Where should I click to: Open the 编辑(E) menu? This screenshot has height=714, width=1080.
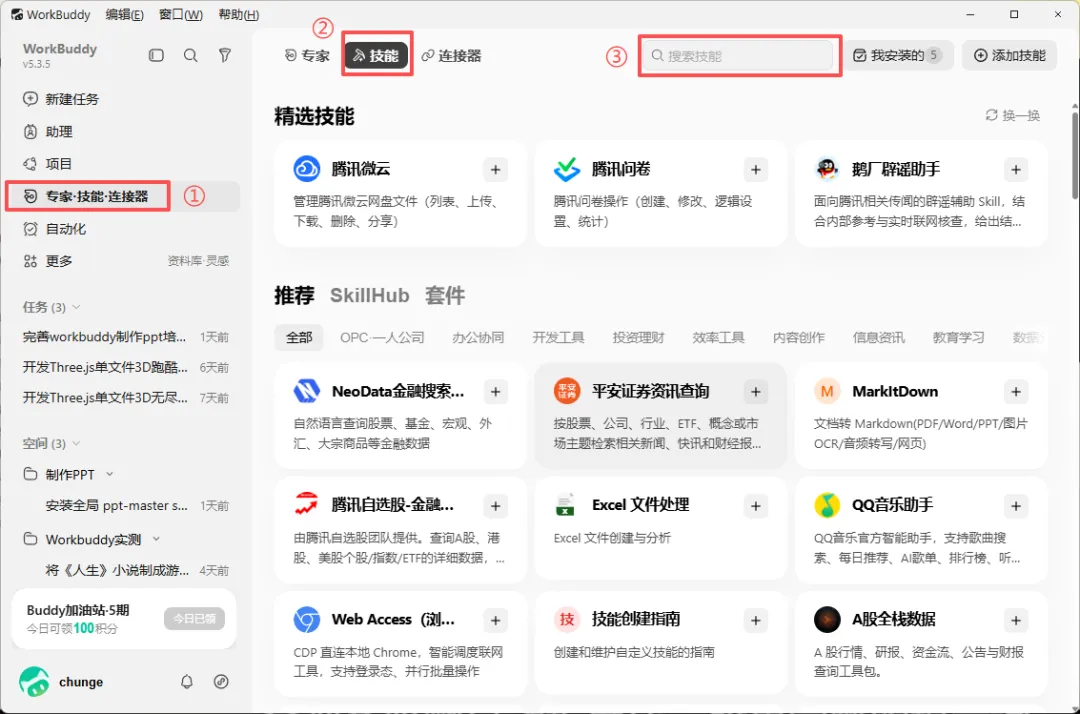(x=125, y=14)
